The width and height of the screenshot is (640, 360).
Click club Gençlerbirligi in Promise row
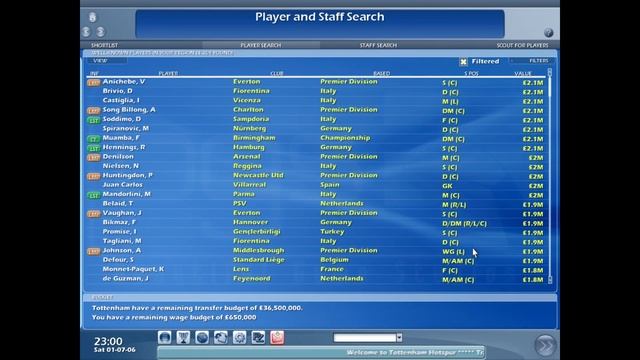coord(257,232)
